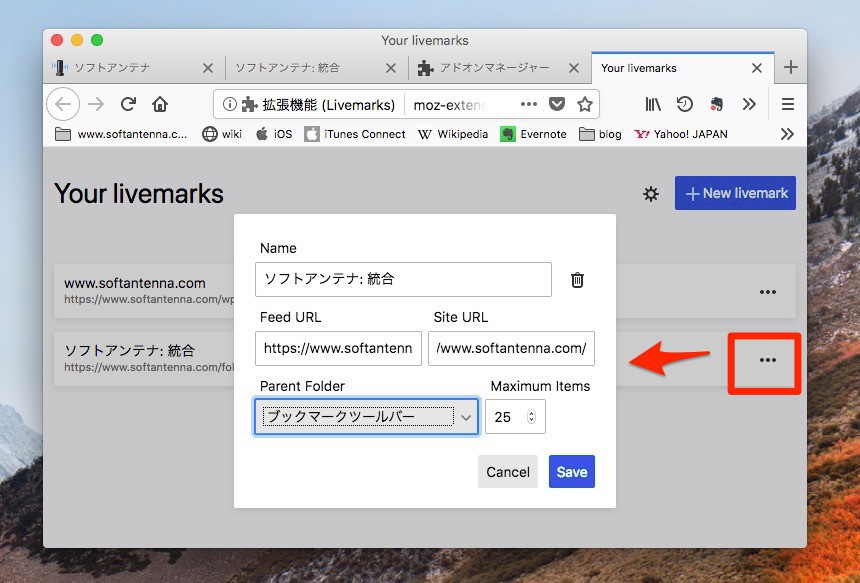Image resolution: width=860 pixels, height=583 pixels.
Task: Show more bookmarks toolbar items
Action: click(788, 134)
